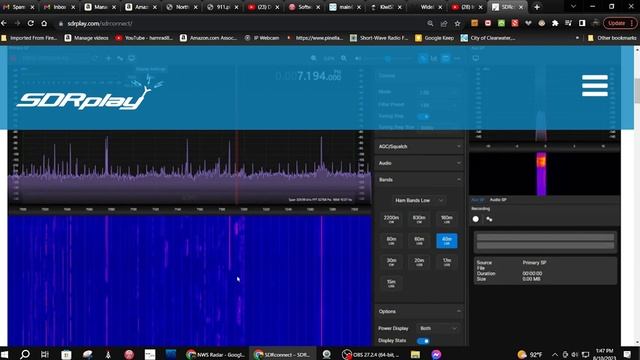This screenshot has height=360, width=640.
Task: Select the 20m band button
Action: (419, 262)
